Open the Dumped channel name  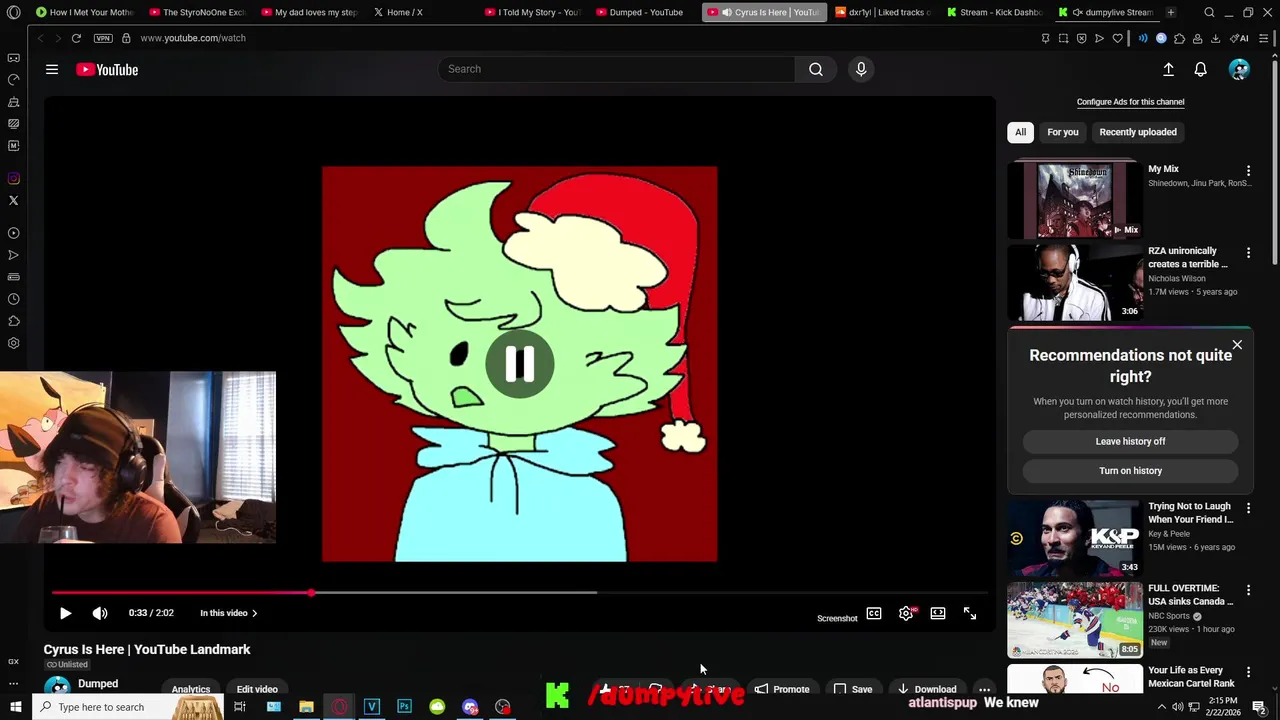pos(98,684)
